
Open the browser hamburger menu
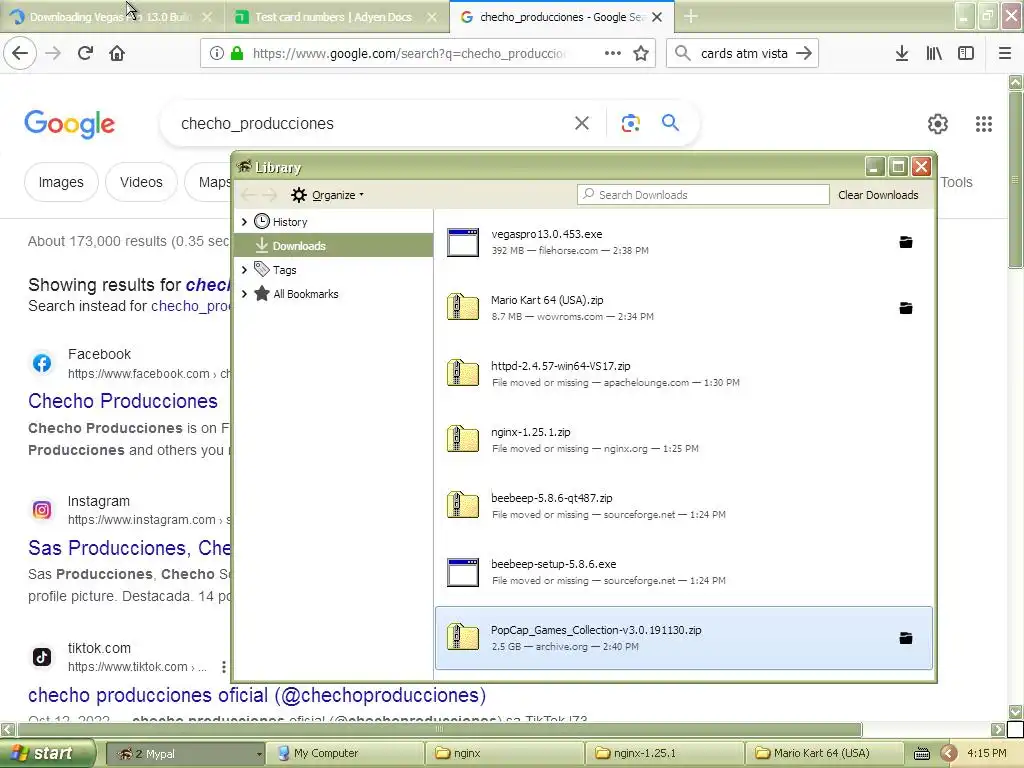pyautogui.click(x=1005, y=53)
